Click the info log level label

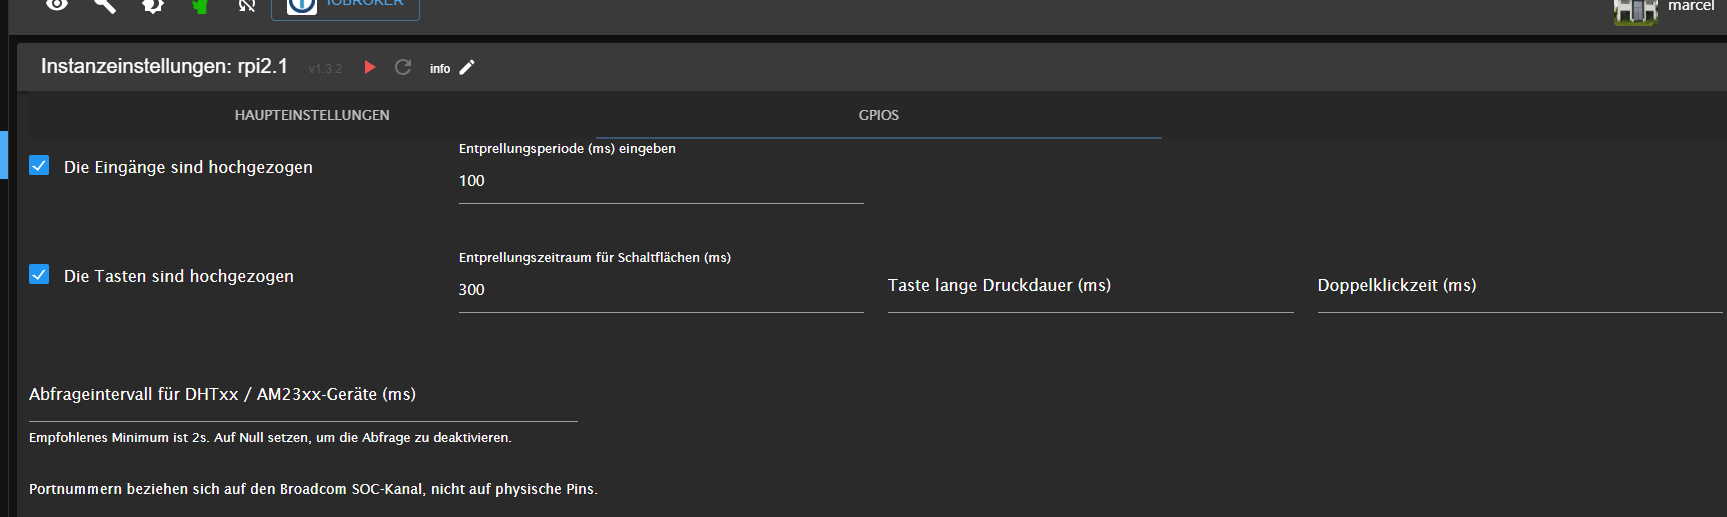point(440,68)
